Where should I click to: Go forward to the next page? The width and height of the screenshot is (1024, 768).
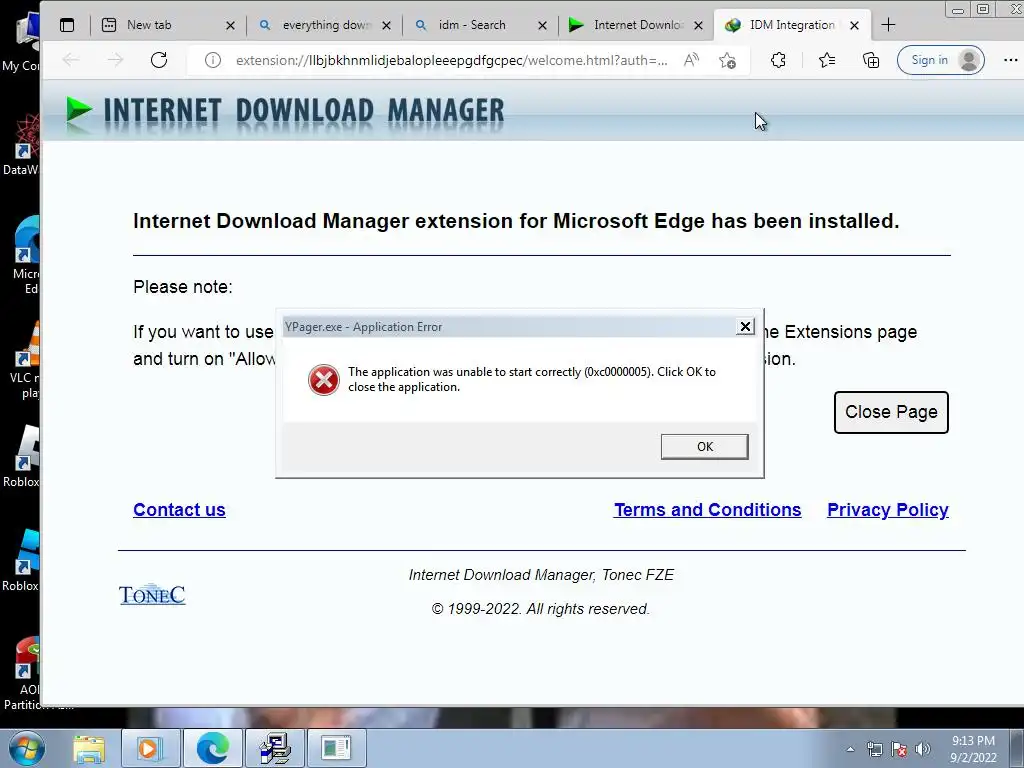(x=115, y=60)
